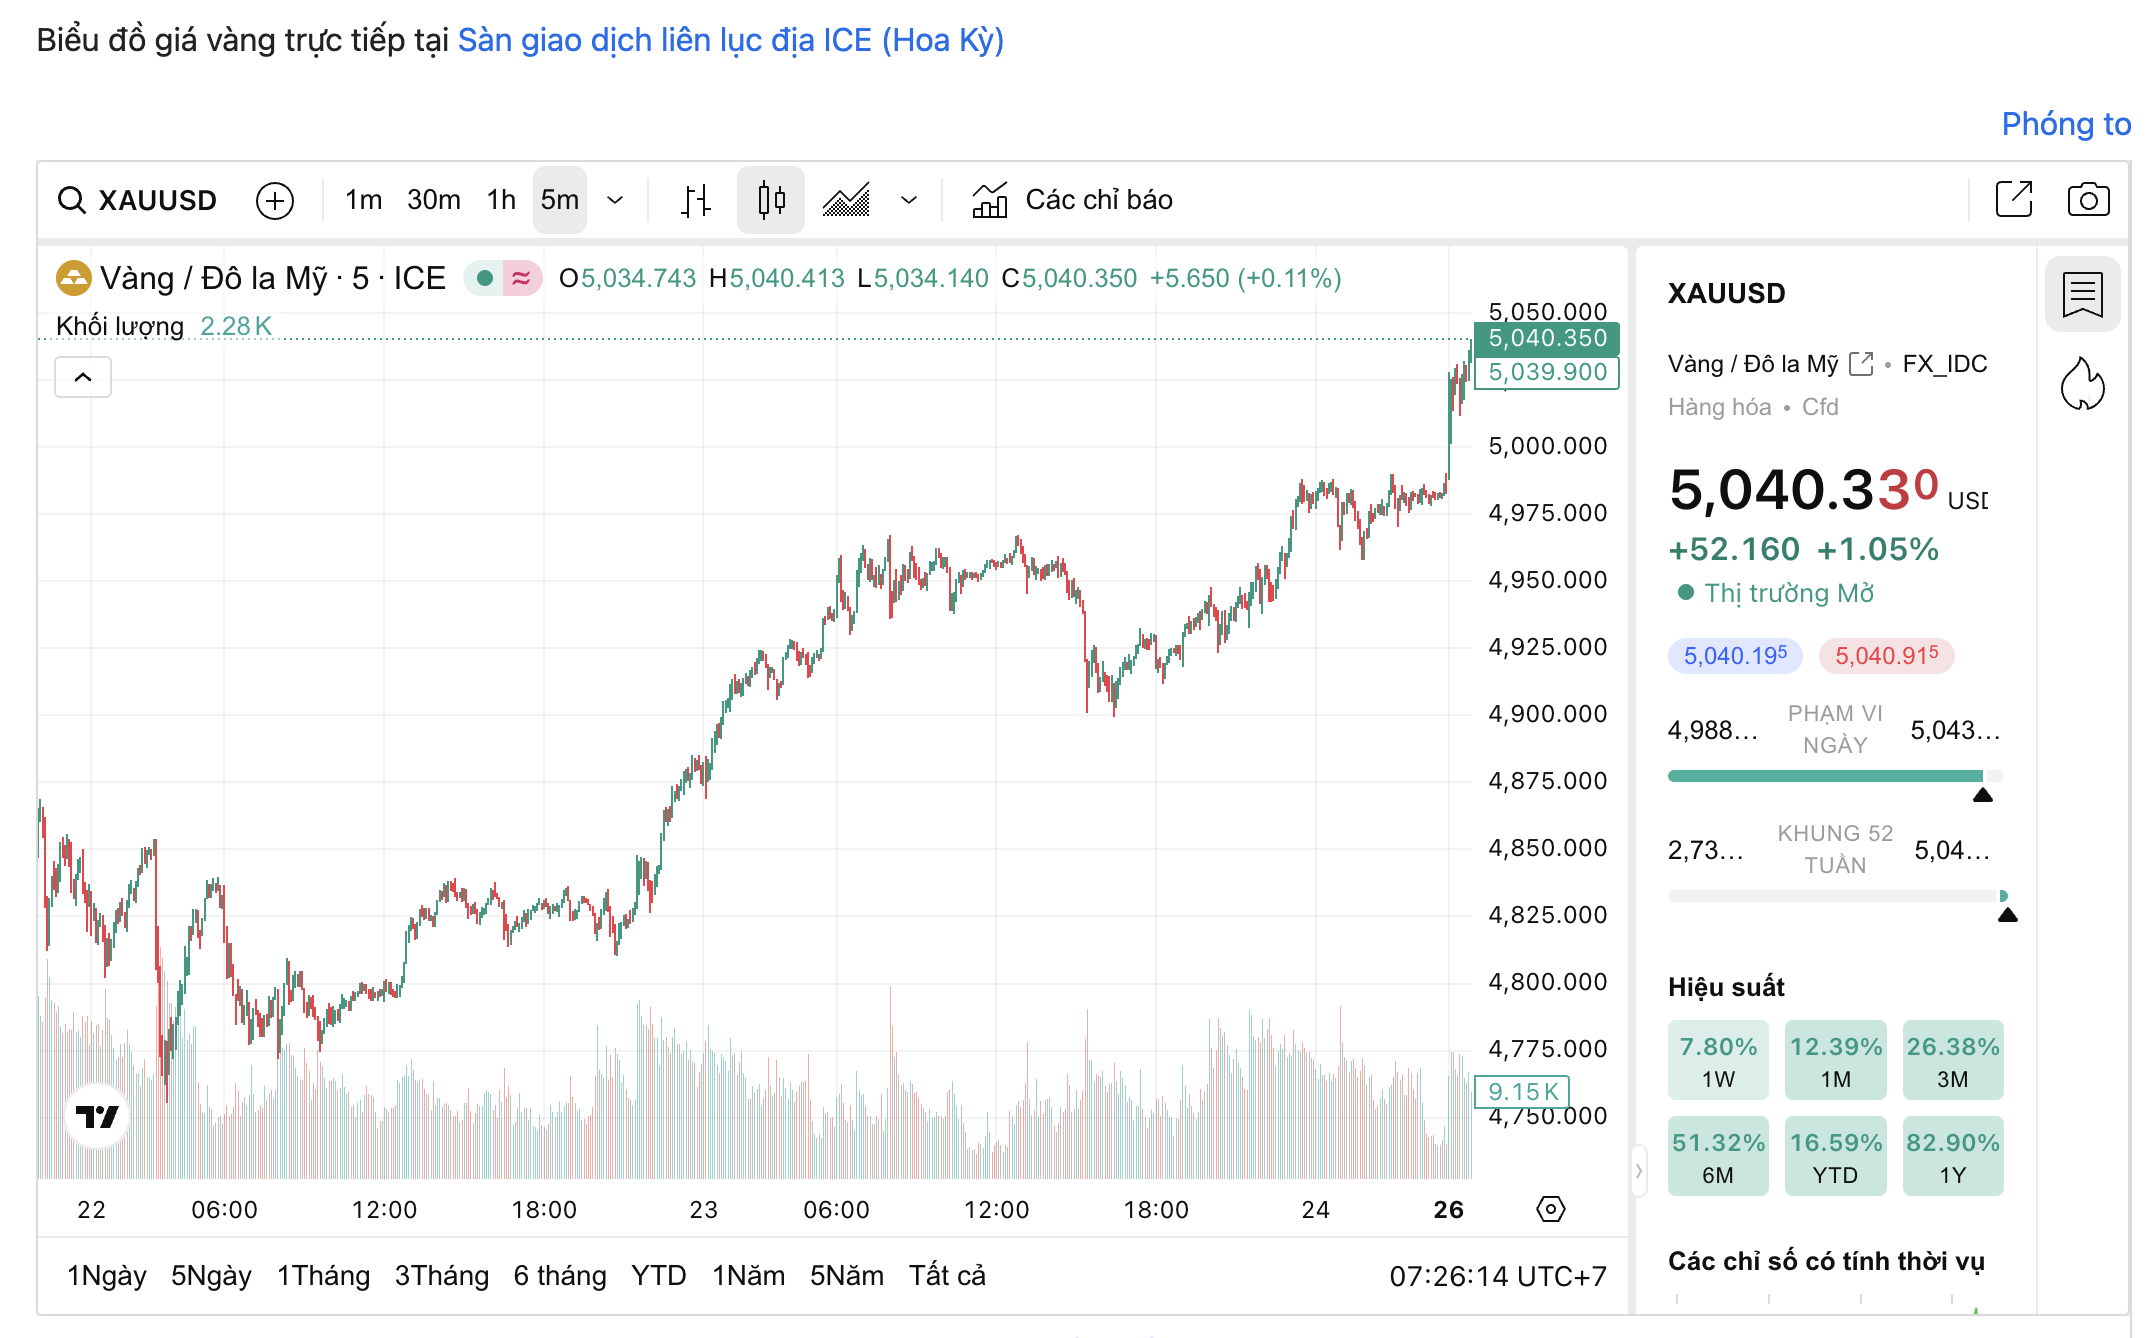Select the area chart style icon
The width and height of the screenshot is (2146, 1338).
click(846, 200)
